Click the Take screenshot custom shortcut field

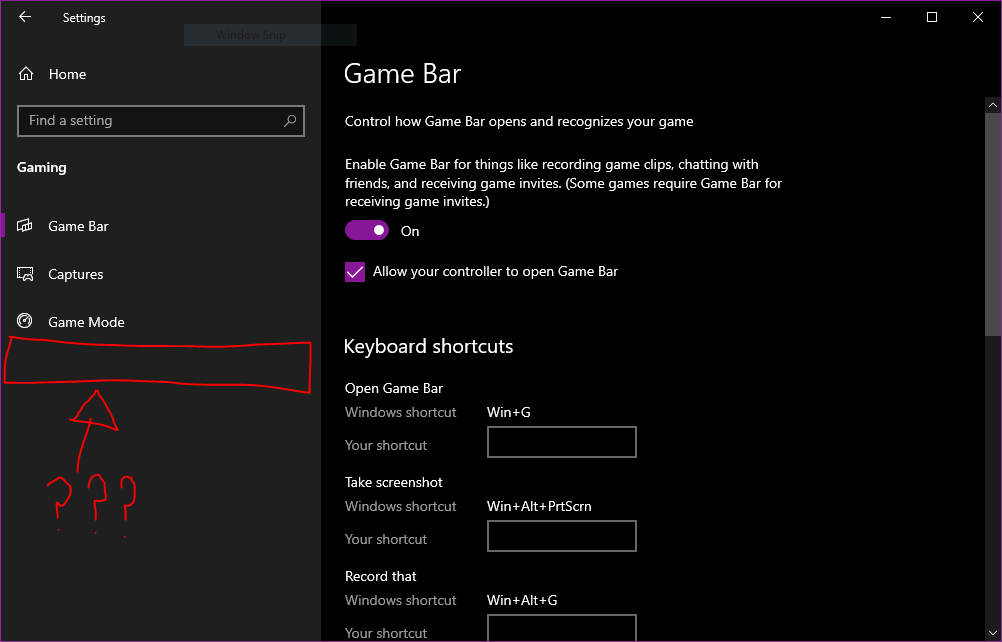[562, 536]
